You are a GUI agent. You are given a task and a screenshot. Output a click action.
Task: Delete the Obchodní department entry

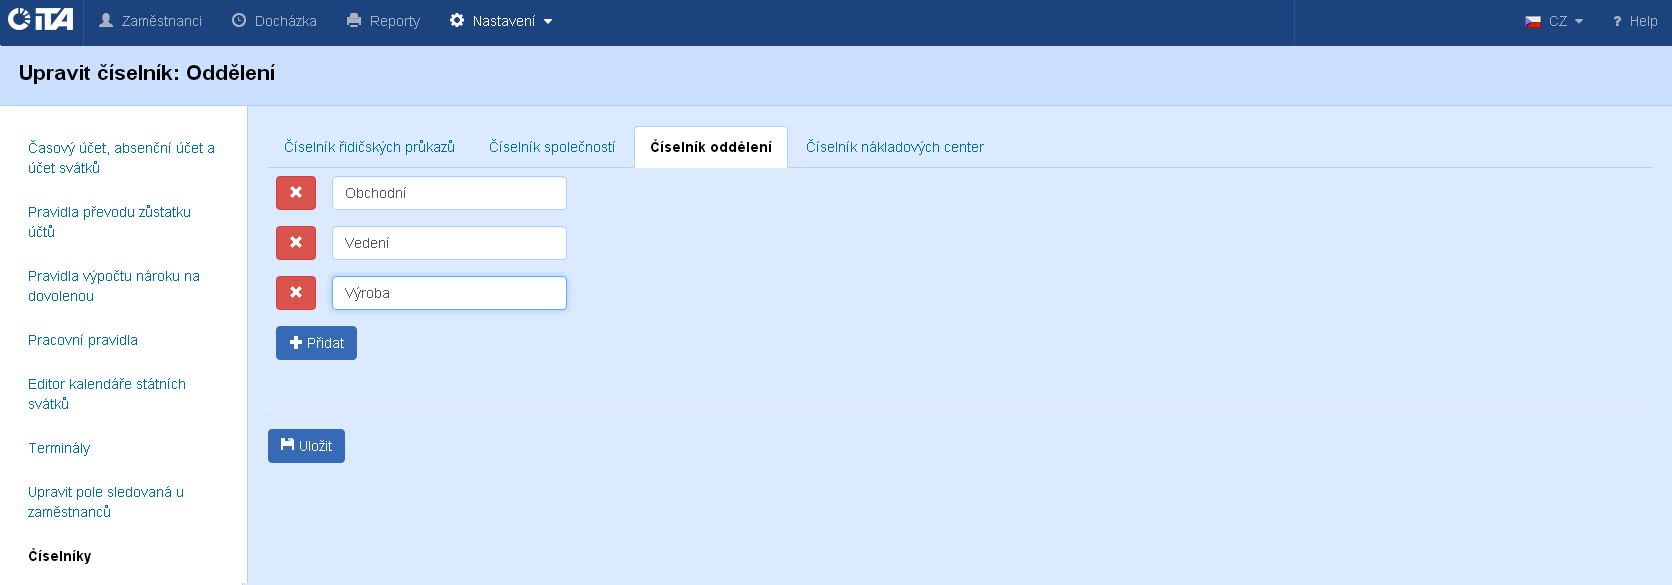click(x=296, y=193)
